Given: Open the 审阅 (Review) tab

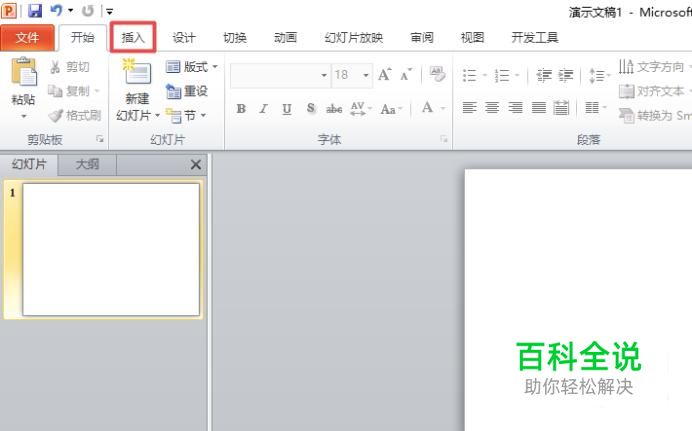Looking at the screenshot, I should [422, 37].
